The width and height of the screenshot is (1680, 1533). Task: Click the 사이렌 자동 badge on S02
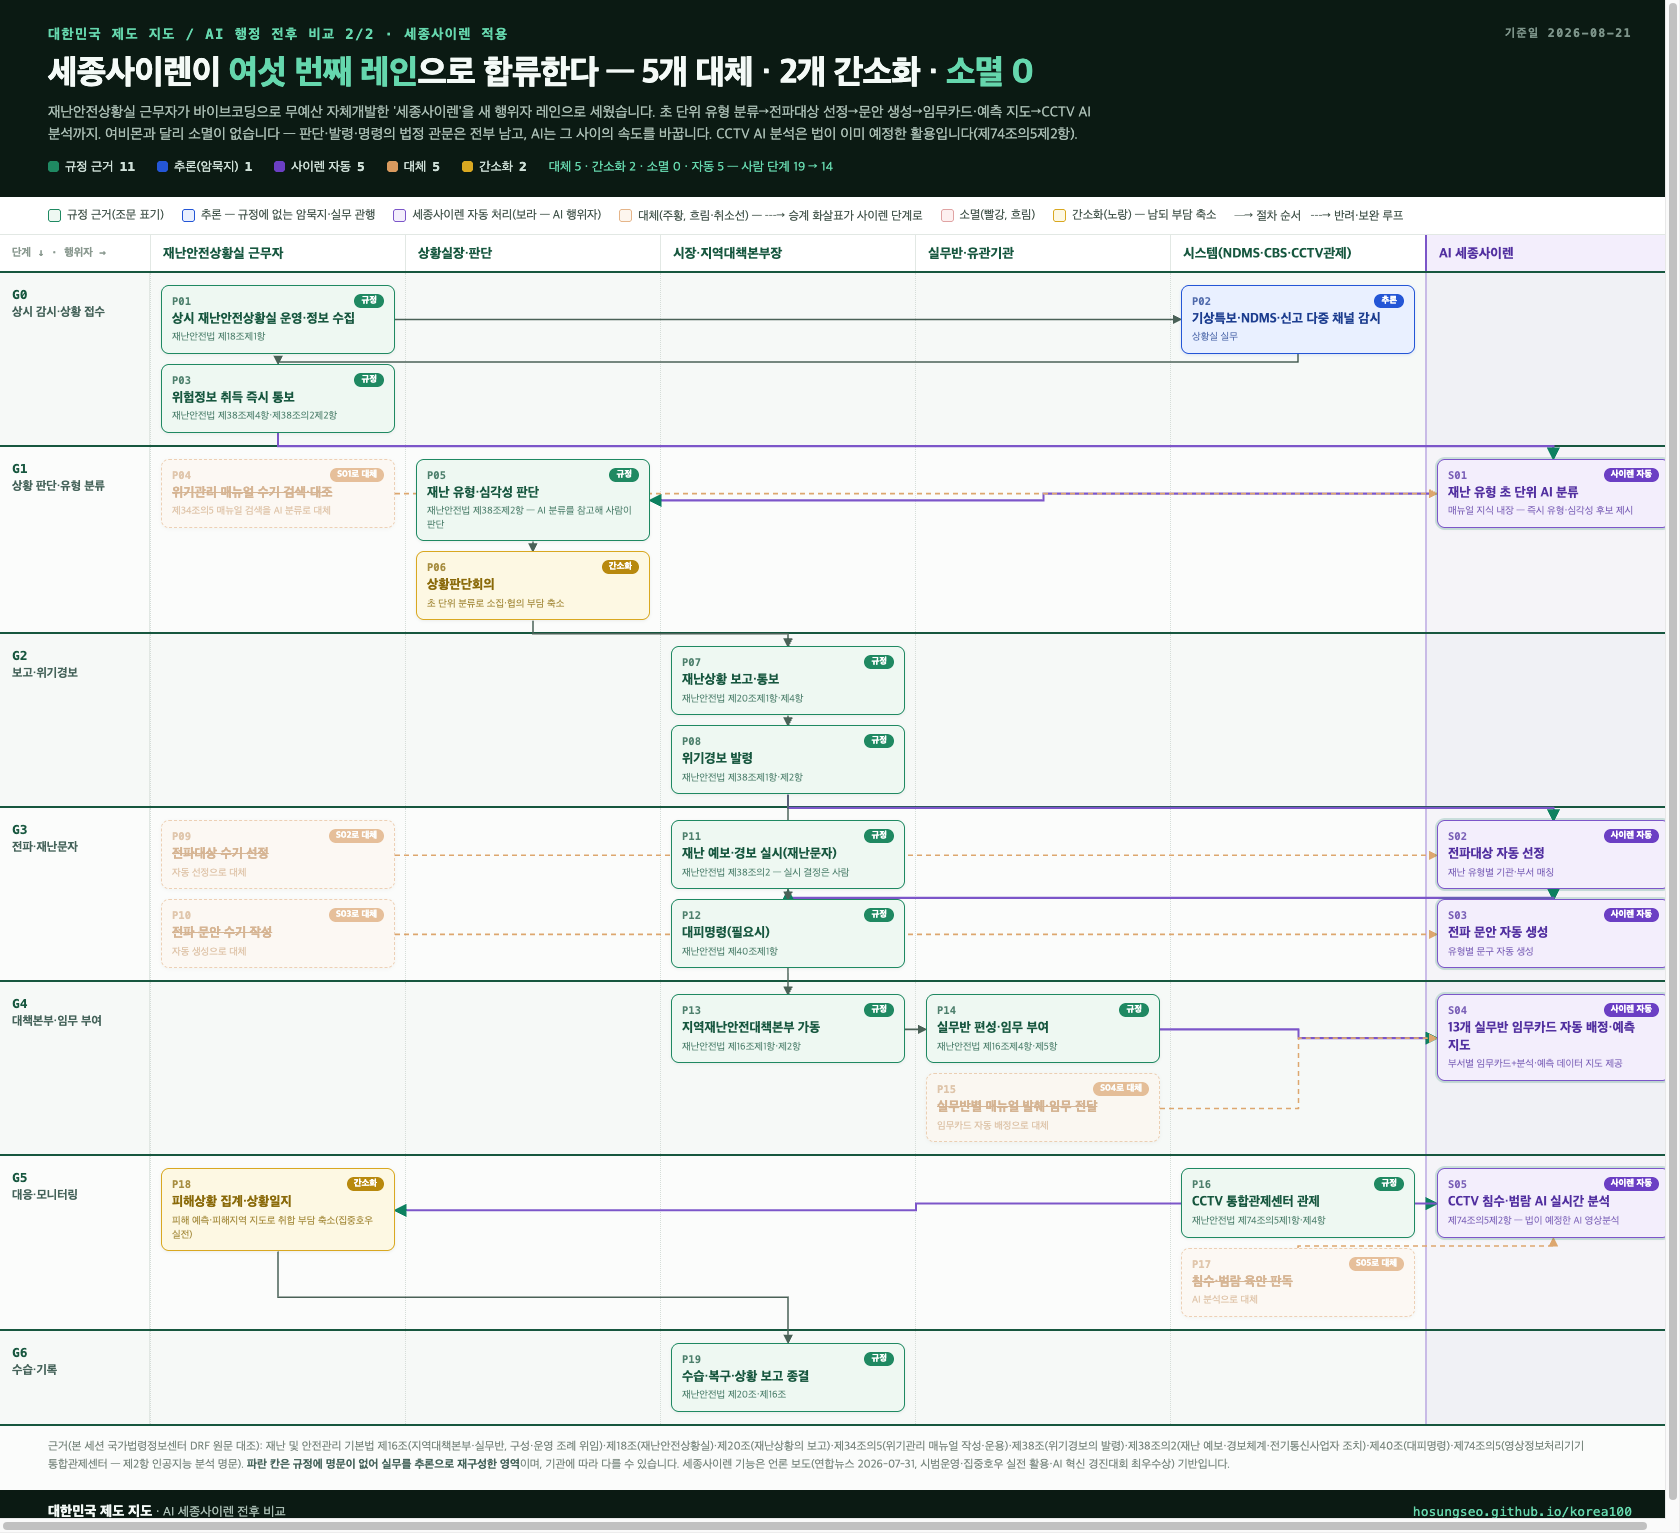[x=1632, y=836]
